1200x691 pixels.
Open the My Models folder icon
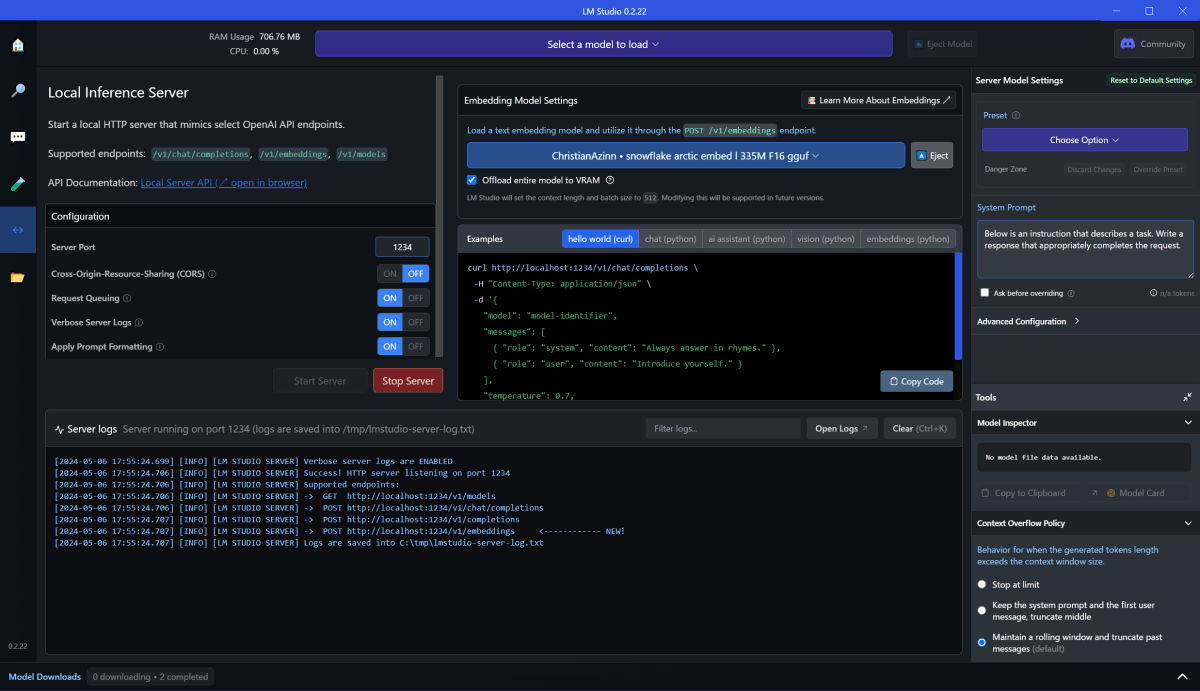[x=17, y=277]
